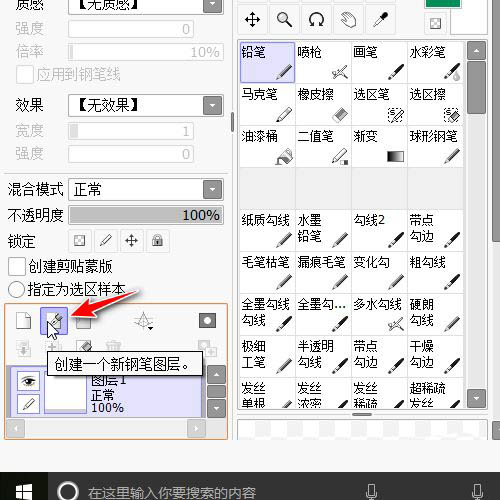This screenshot has height=500, width=500.
Task: Choose the 渐变 gradient tool
Action: click(x=379, y=147)
